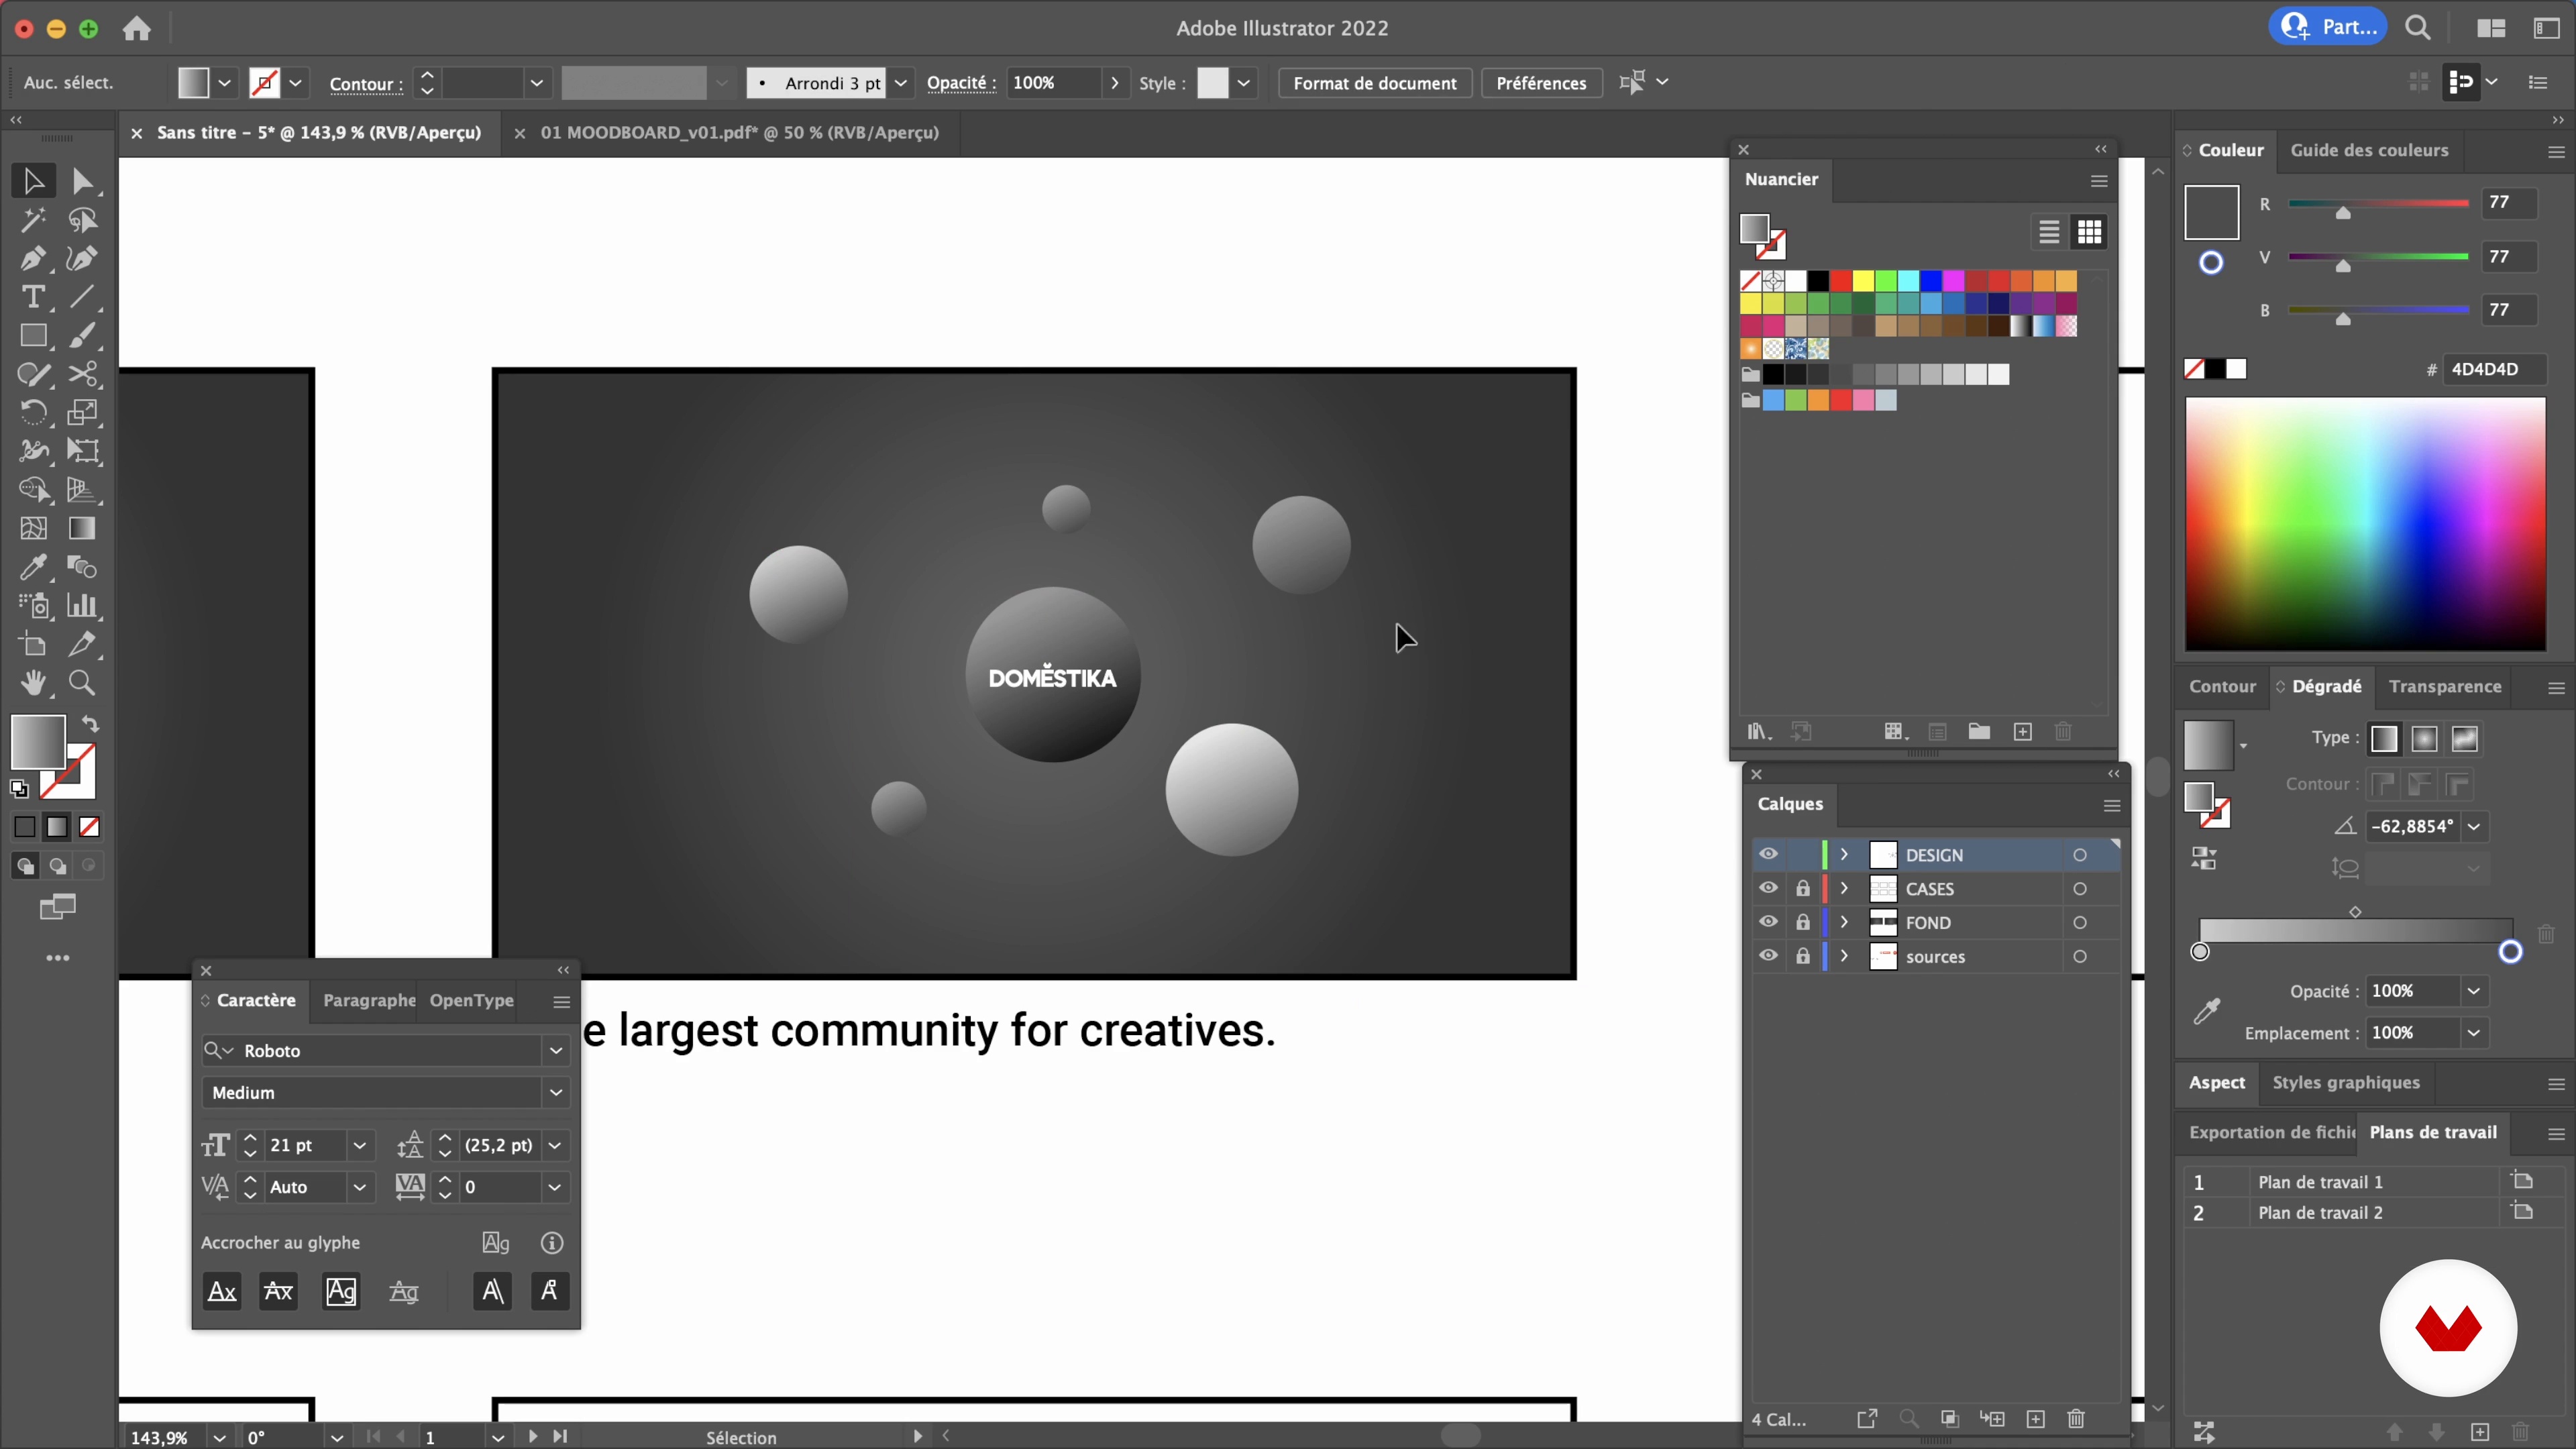Select the Hand tool
Viewport: 2576px width, 1449px height.
click(x=33, y=683)
